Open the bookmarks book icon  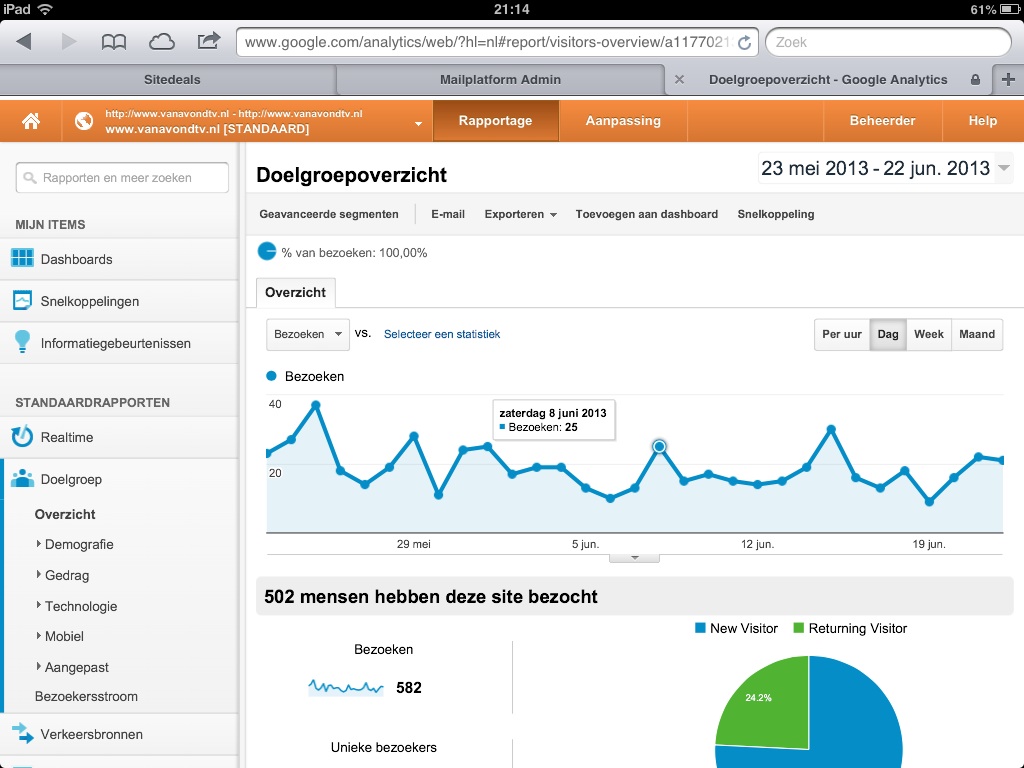coord(114,42)
